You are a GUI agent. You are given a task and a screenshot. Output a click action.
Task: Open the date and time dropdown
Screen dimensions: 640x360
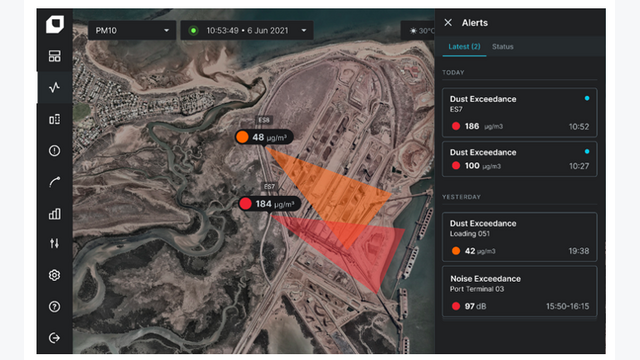pyautogui.click(x=247, y=30)
